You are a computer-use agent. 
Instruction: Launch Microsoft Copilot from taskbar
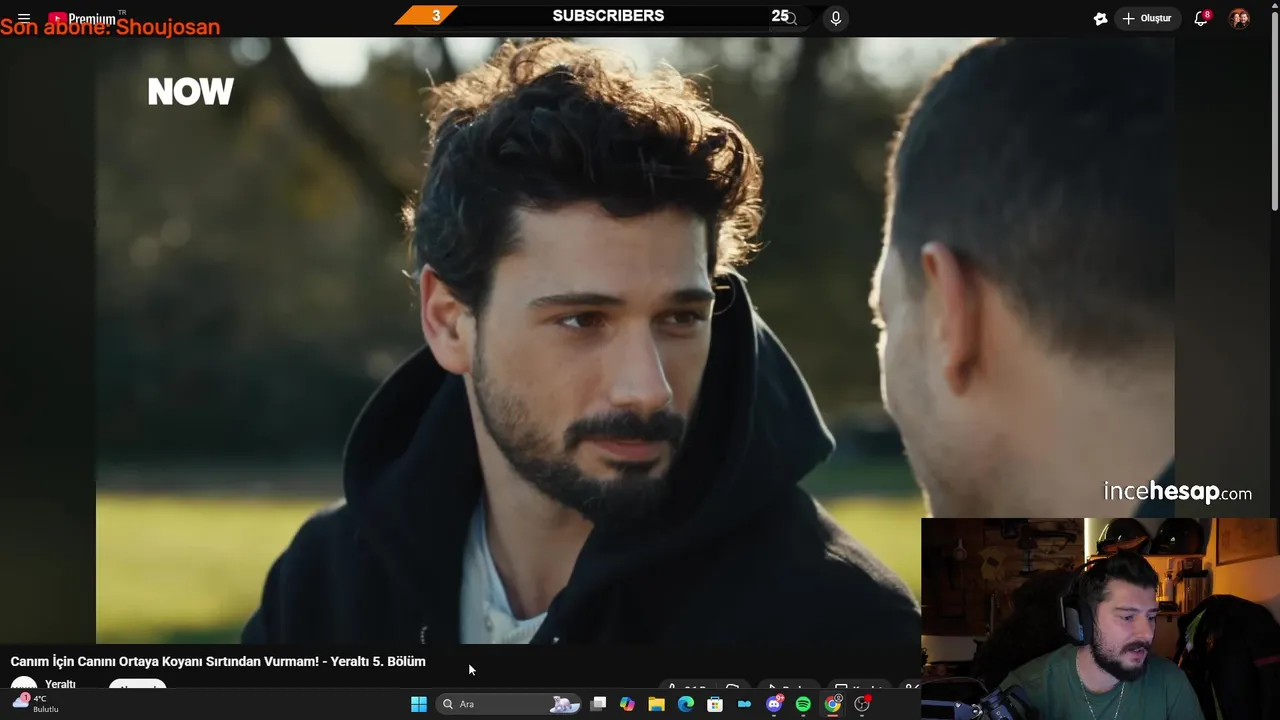pyautogui.click(x=627, y=704)
